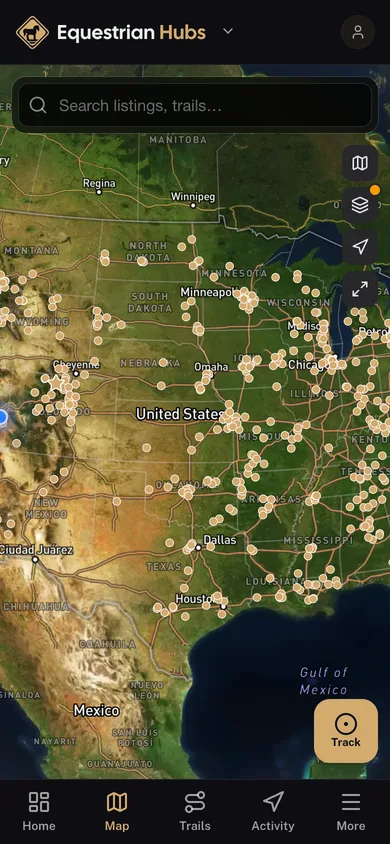Click the Equestrian Hubs title text
Screen dimensions: 390x844
click(131, 32)
